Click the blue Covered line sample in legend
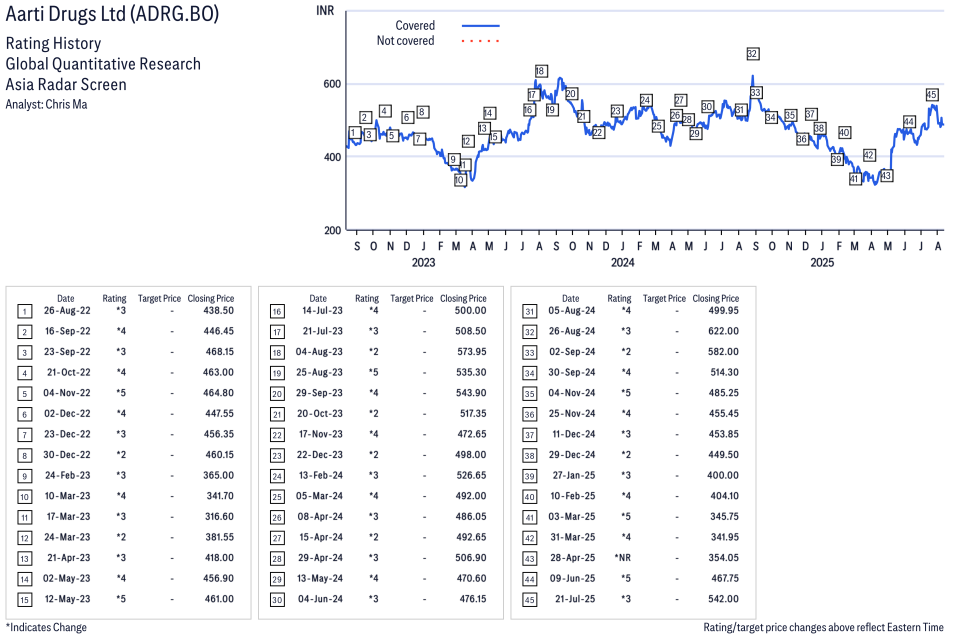Screen dimensions: 955x634 pos(481,26)
